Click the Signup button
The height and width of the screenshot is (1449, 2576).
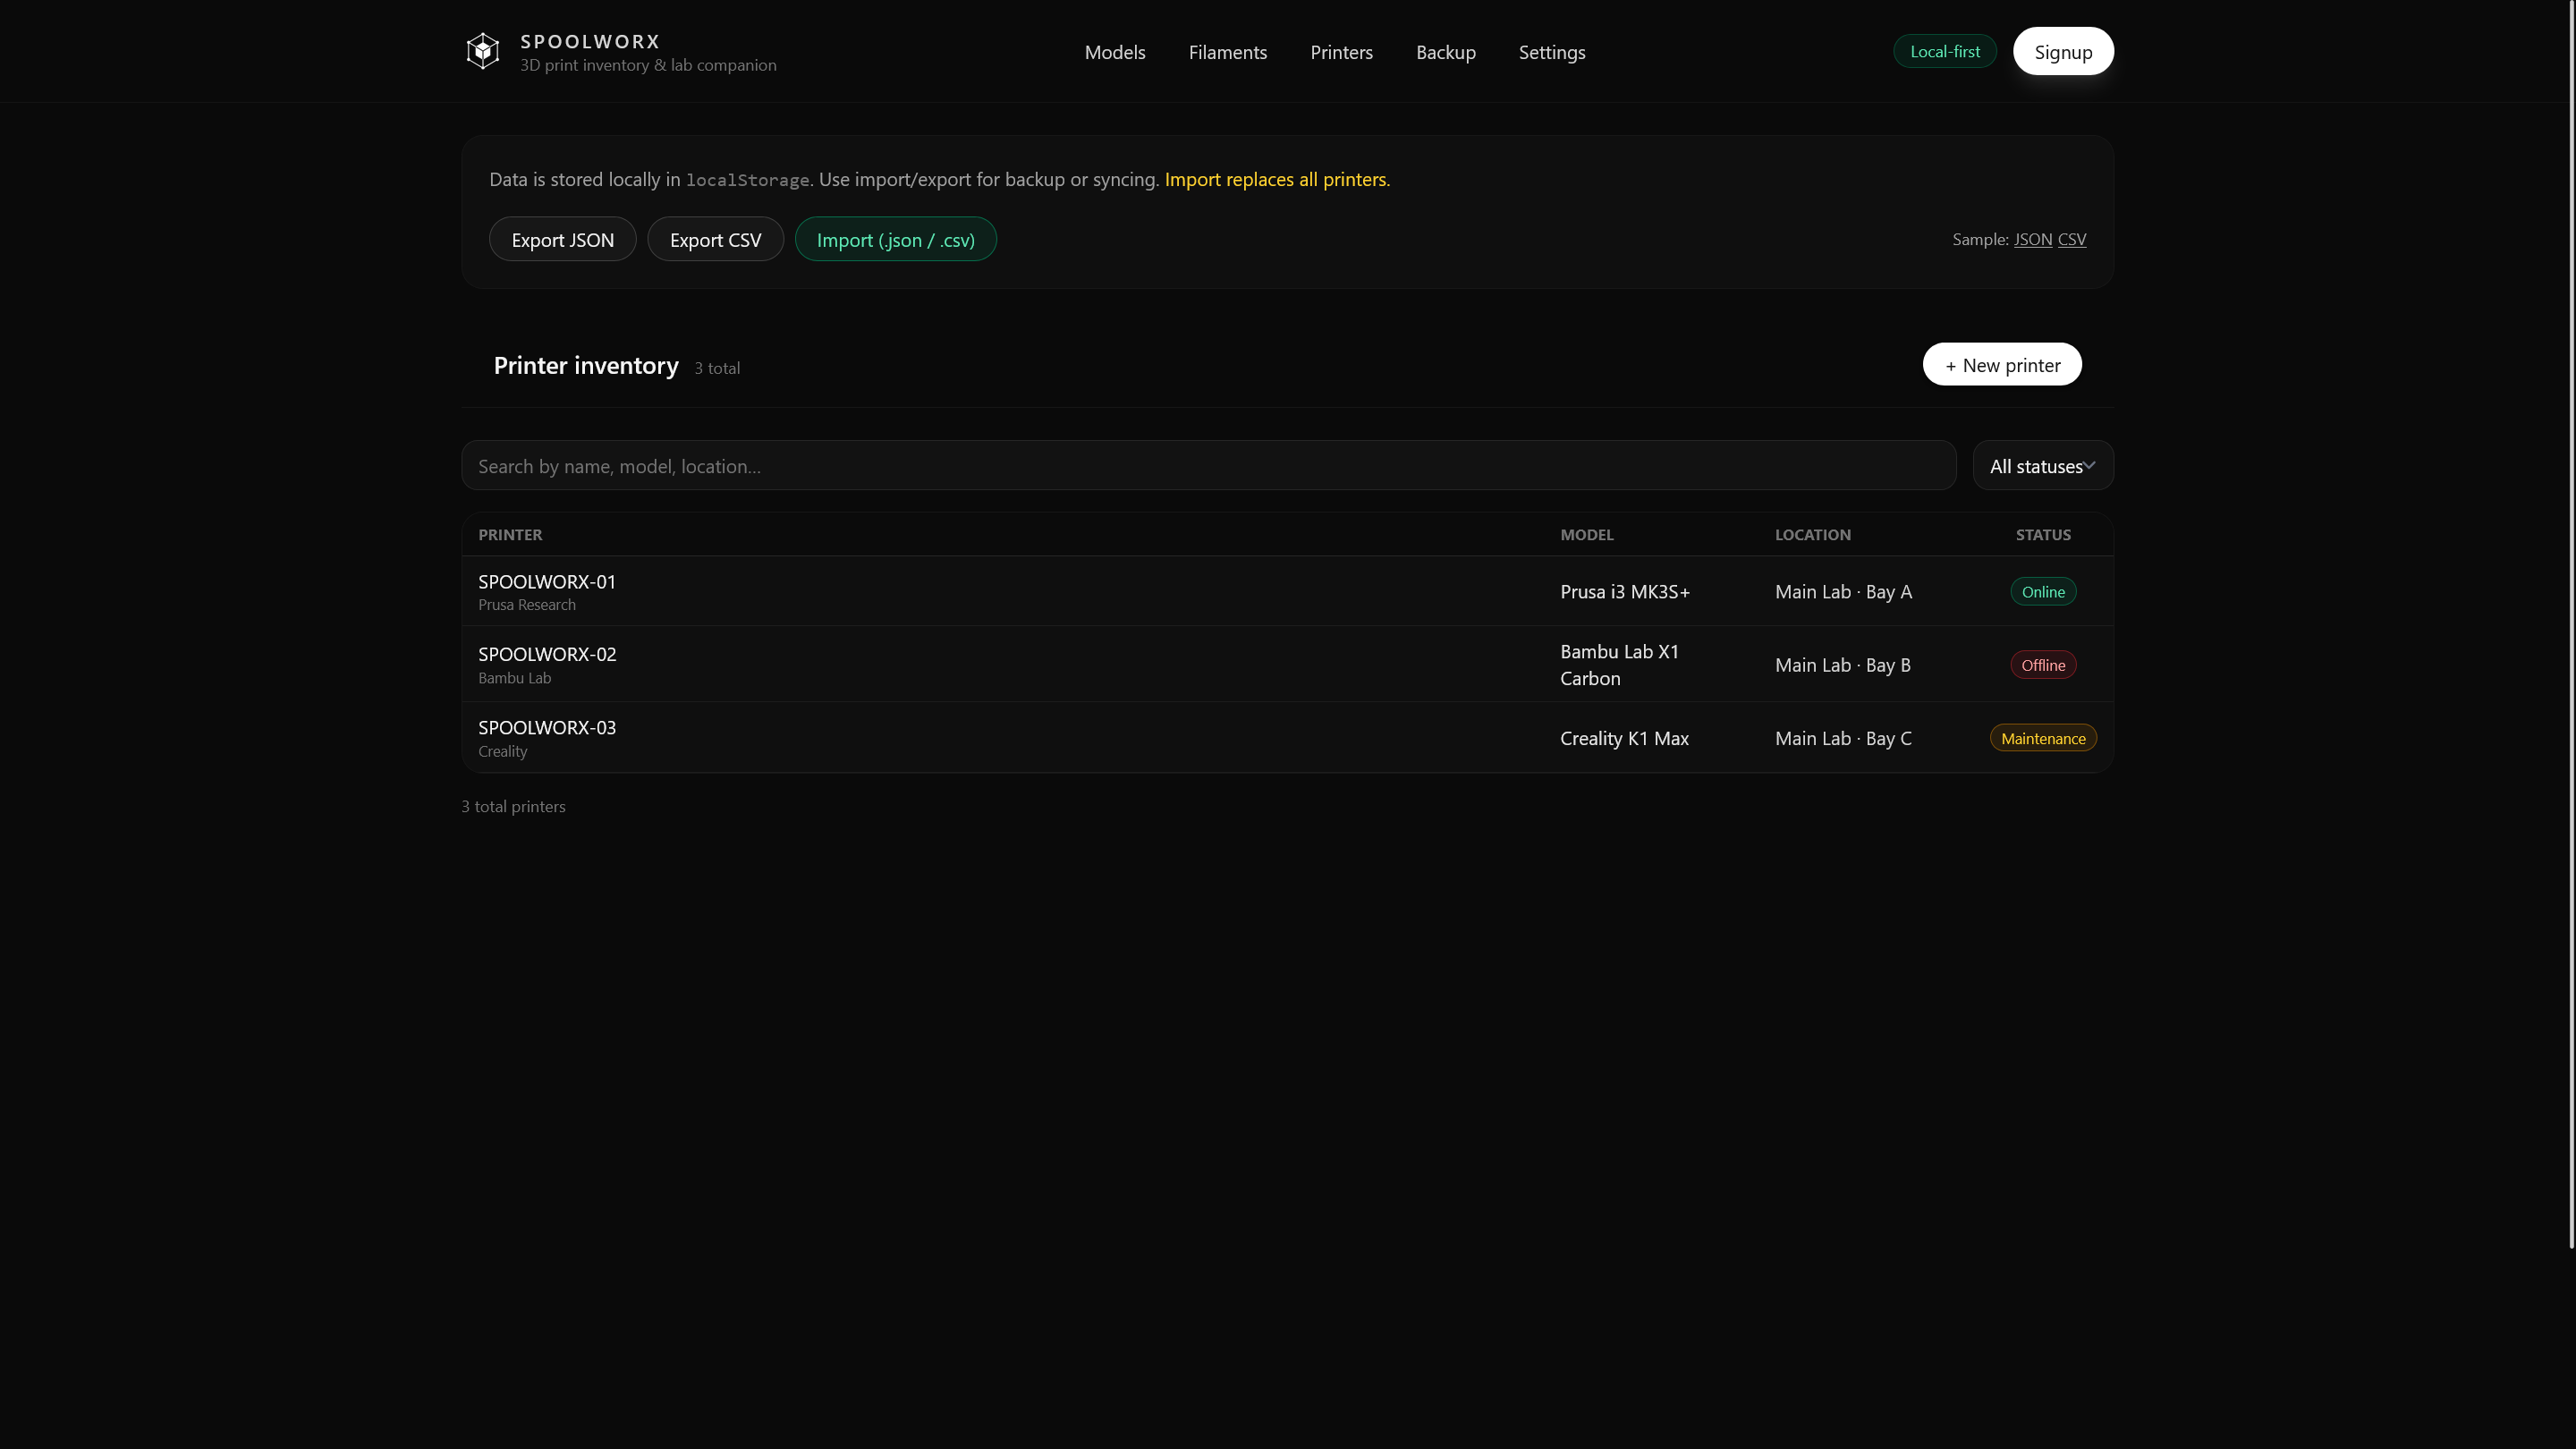[2062, 51]
